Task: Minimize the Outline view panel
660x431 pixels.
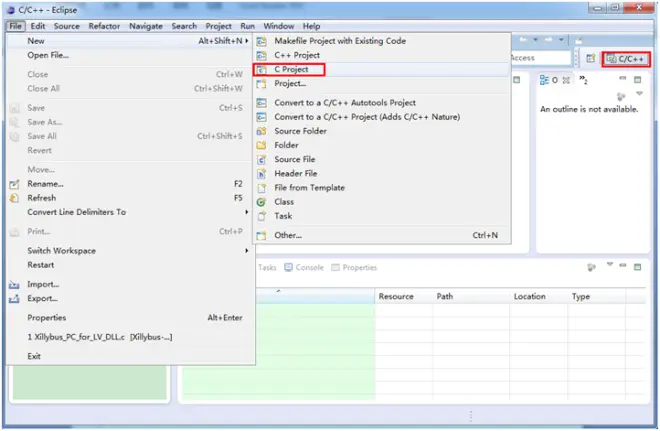Action: [623, 78]
